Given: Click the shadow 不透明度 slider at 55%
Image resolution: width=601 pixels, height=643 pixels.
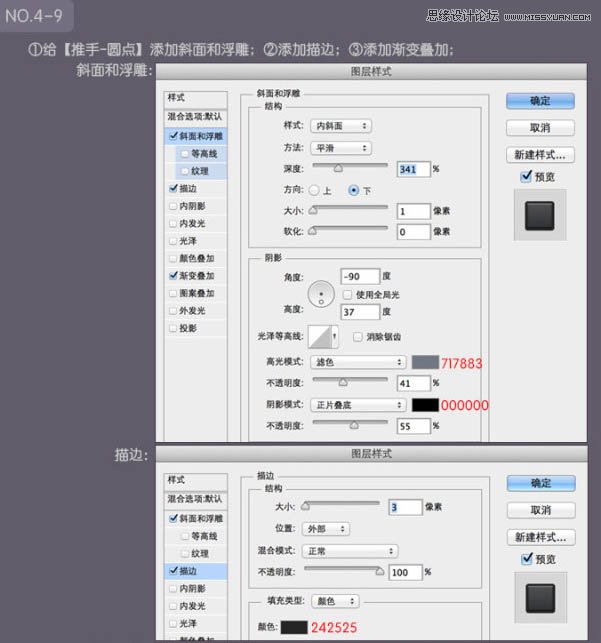Looking at the screenshot, I should (x=354, y=425).
